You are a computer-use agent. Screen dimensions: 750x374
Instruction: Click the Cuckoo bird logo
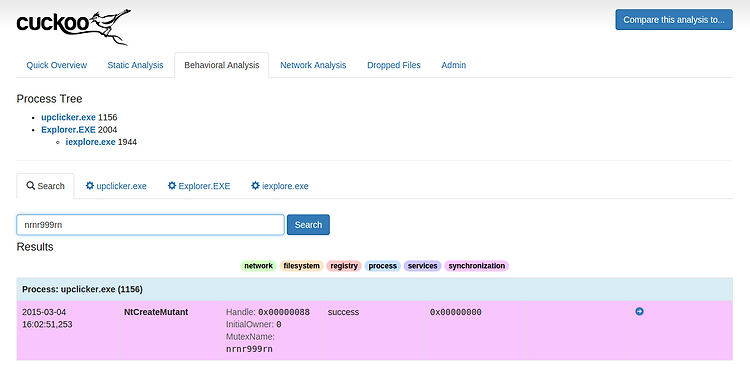pos(74,26)
